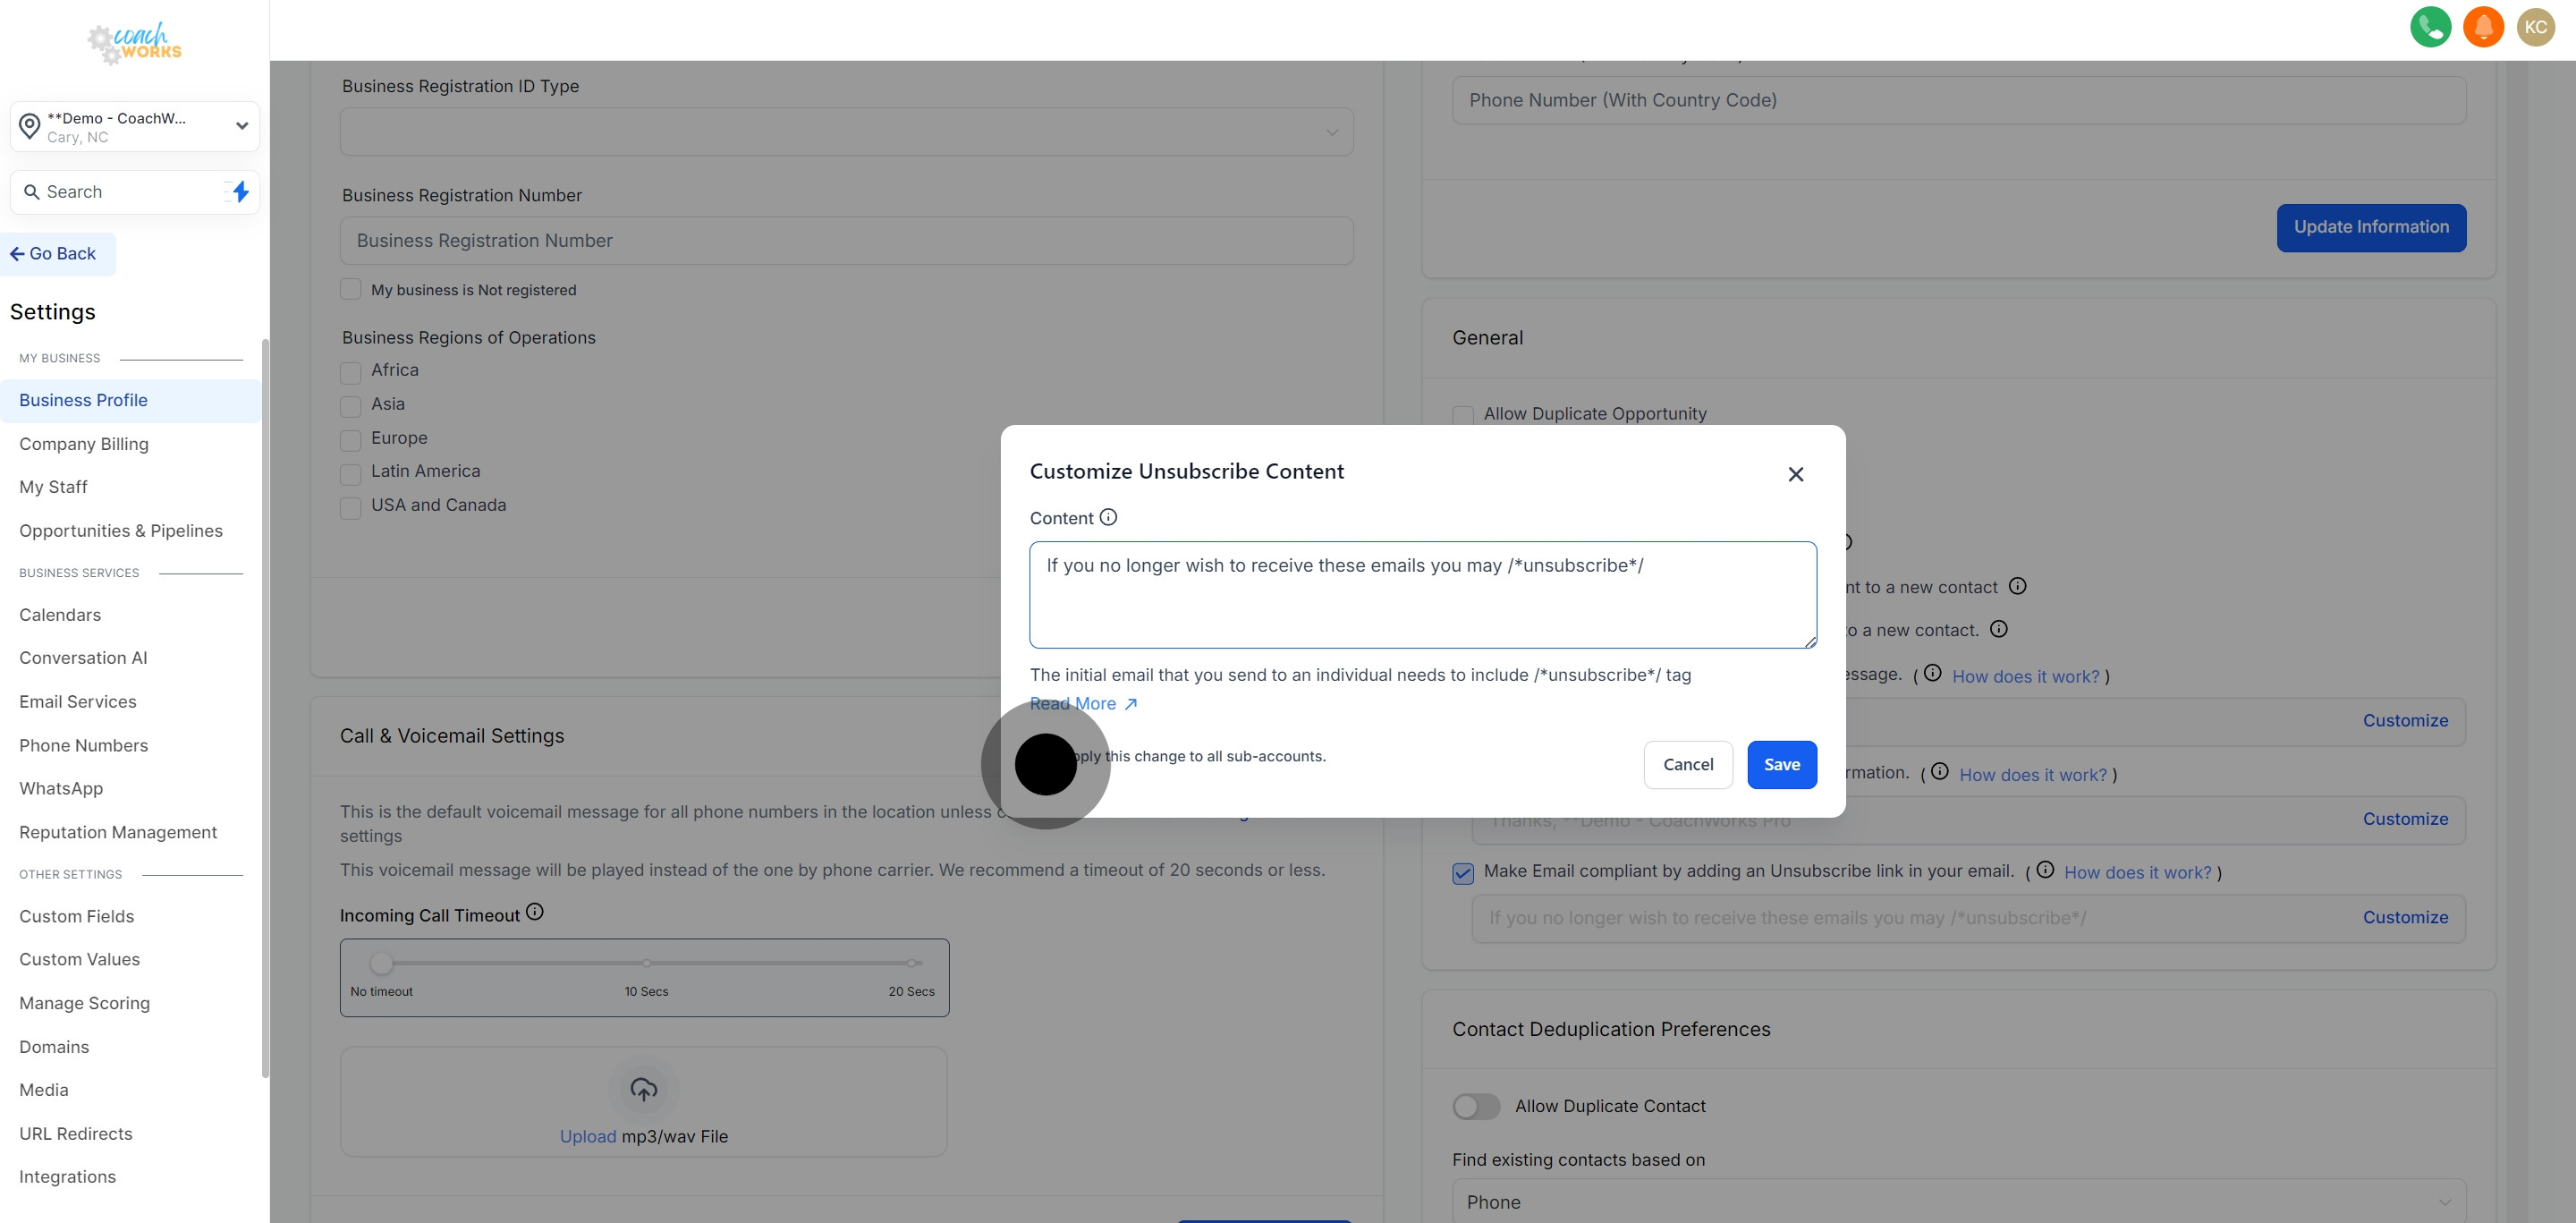Viewport: 2576px width, 1223px height.
Task: Click the Save button in the dialog
Action: pos(1781,764)
